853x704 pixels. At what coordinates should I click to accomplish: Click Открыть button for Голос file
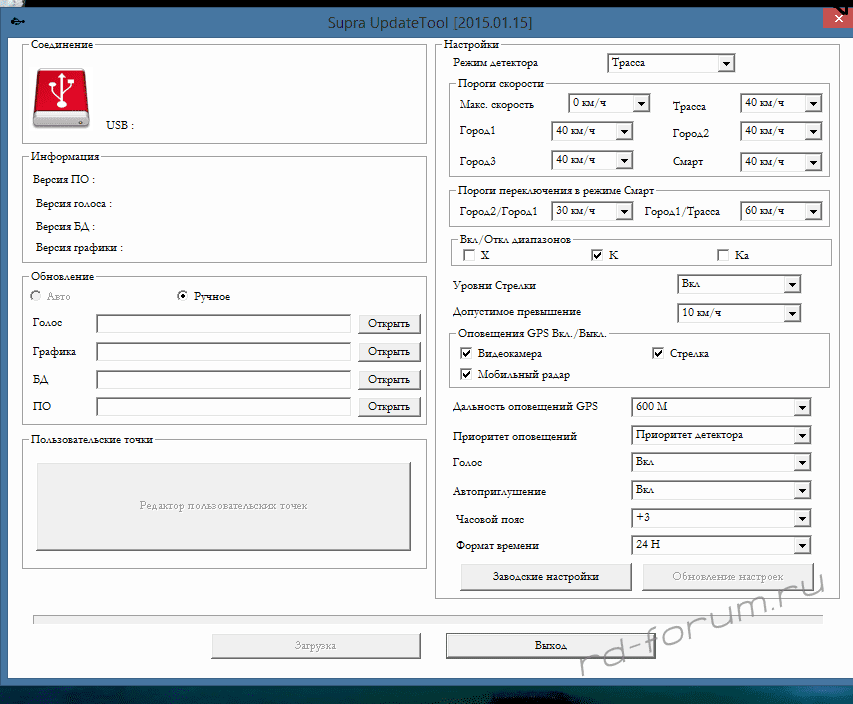click(389, 324)
